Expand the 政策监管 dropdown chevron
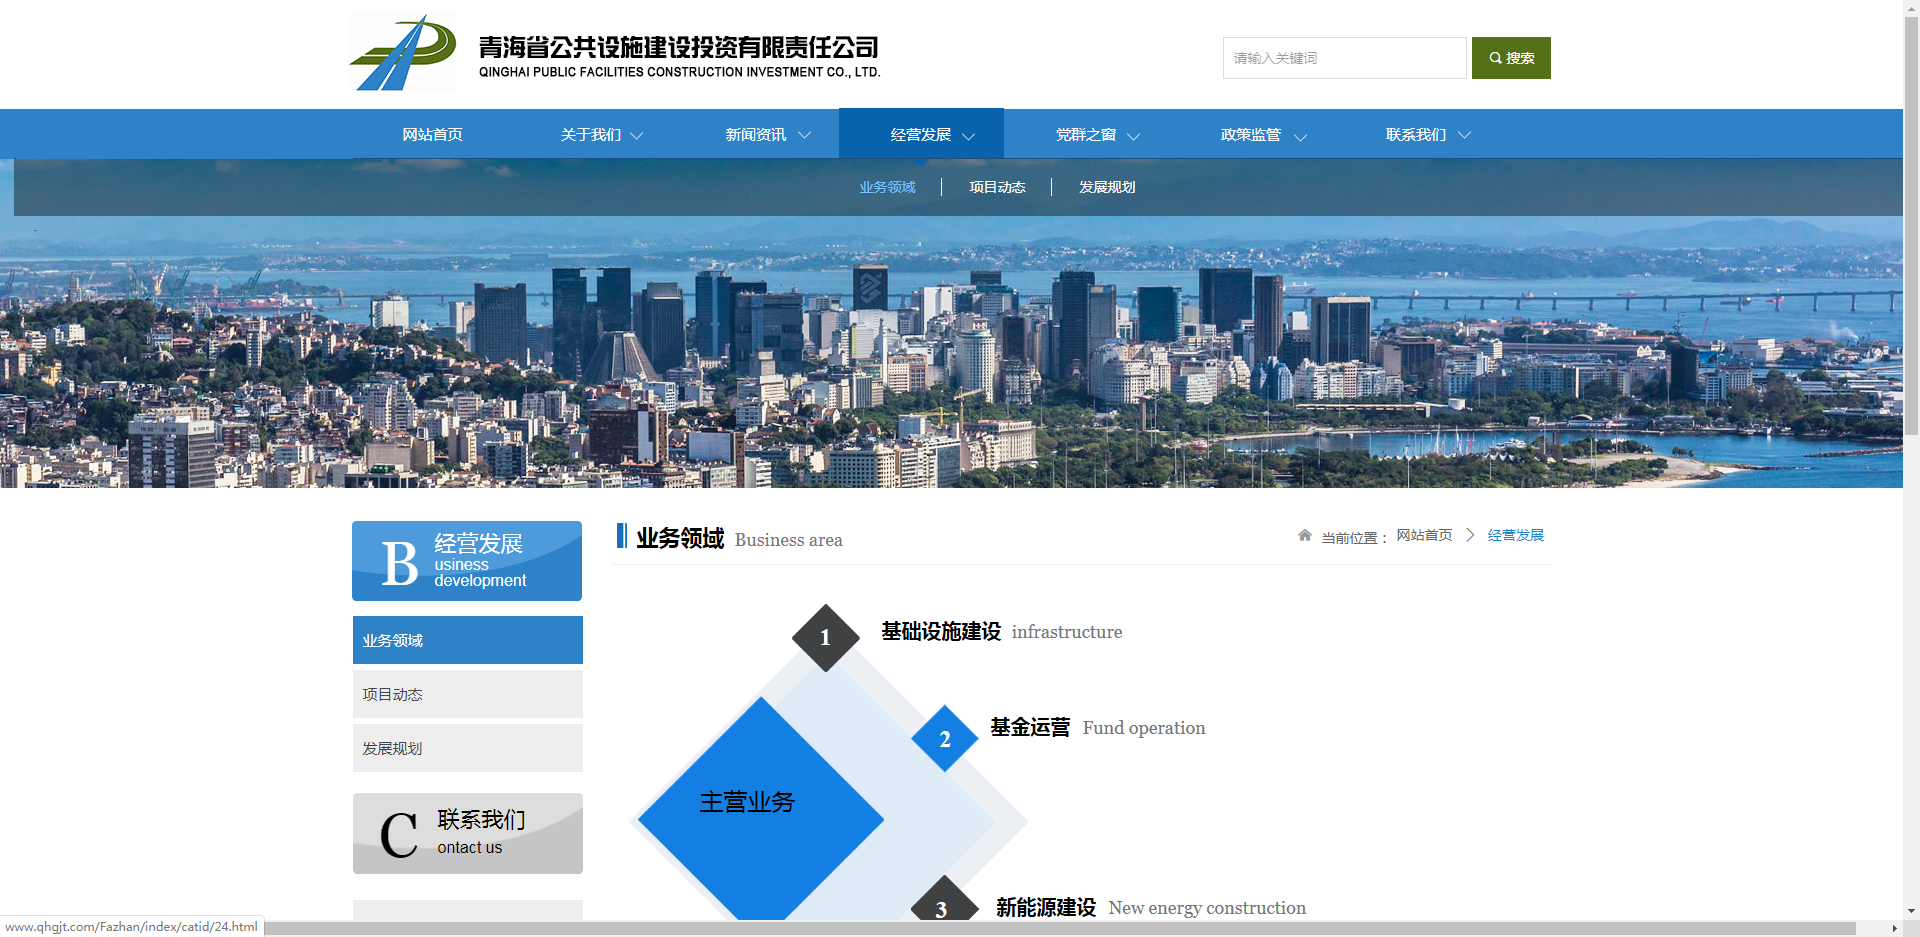Viewport: 1920px width, 937px height. [x=1300, y=136]
